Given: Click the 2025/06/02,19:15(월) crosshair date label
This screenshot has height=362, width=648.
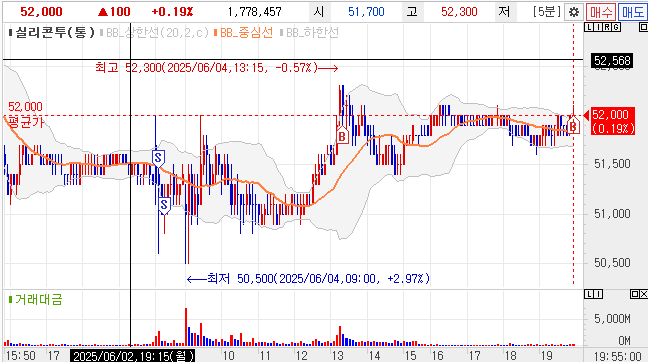Looking at the screenshot, I should click(x=132, y=356).
